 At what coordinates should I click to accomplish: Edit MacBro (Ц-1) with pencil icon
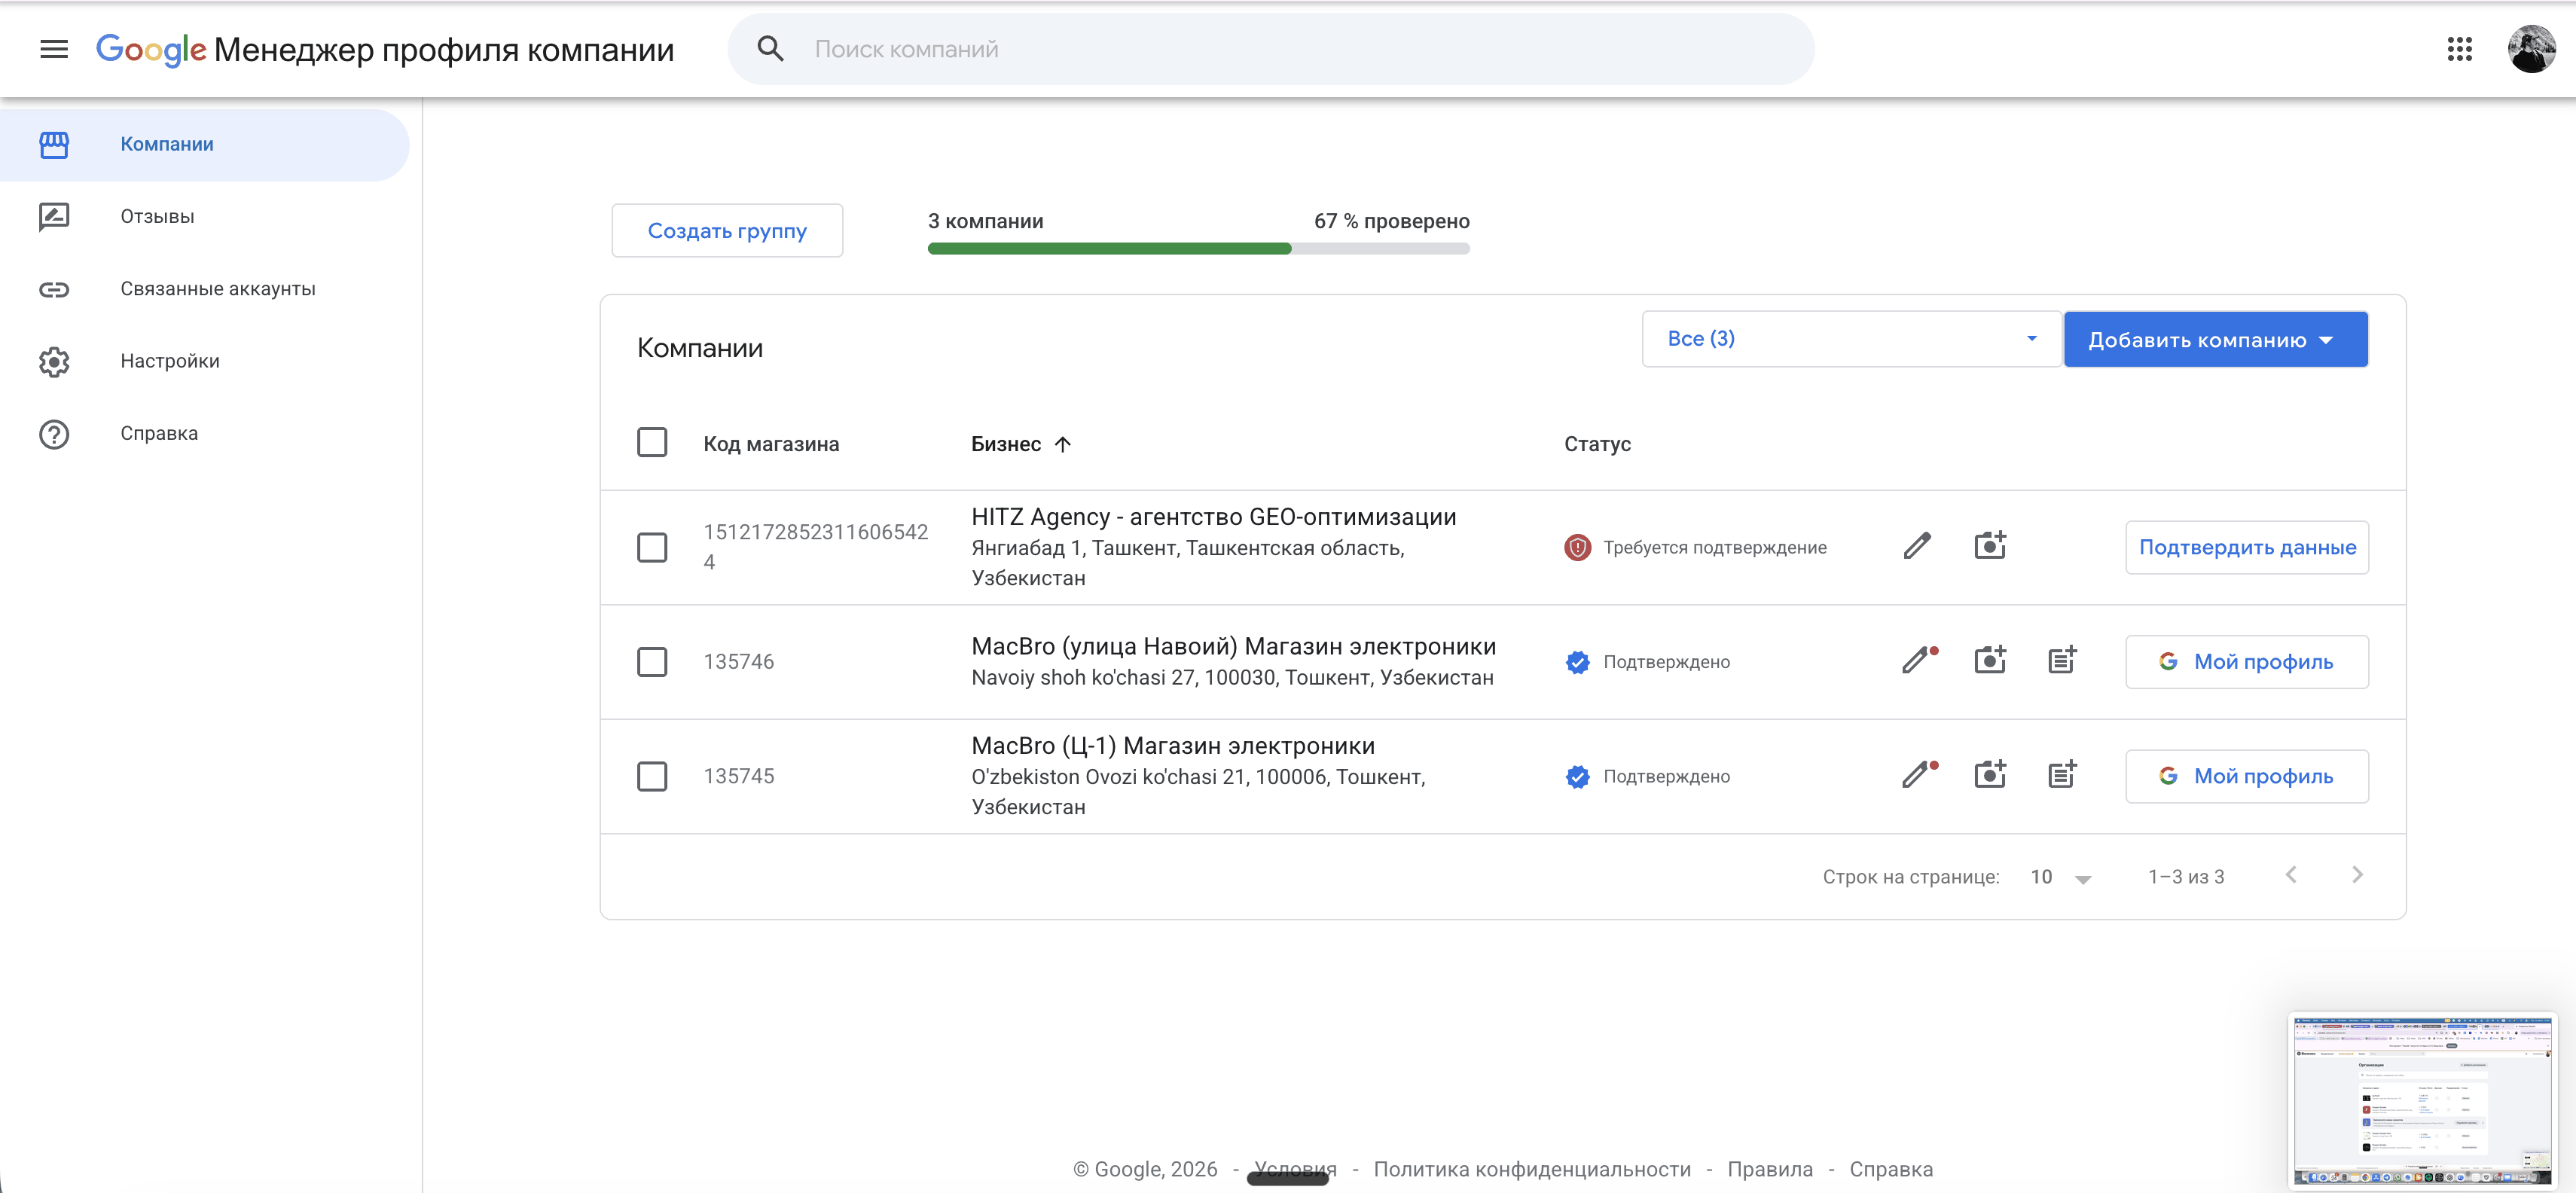(1919, 774)
